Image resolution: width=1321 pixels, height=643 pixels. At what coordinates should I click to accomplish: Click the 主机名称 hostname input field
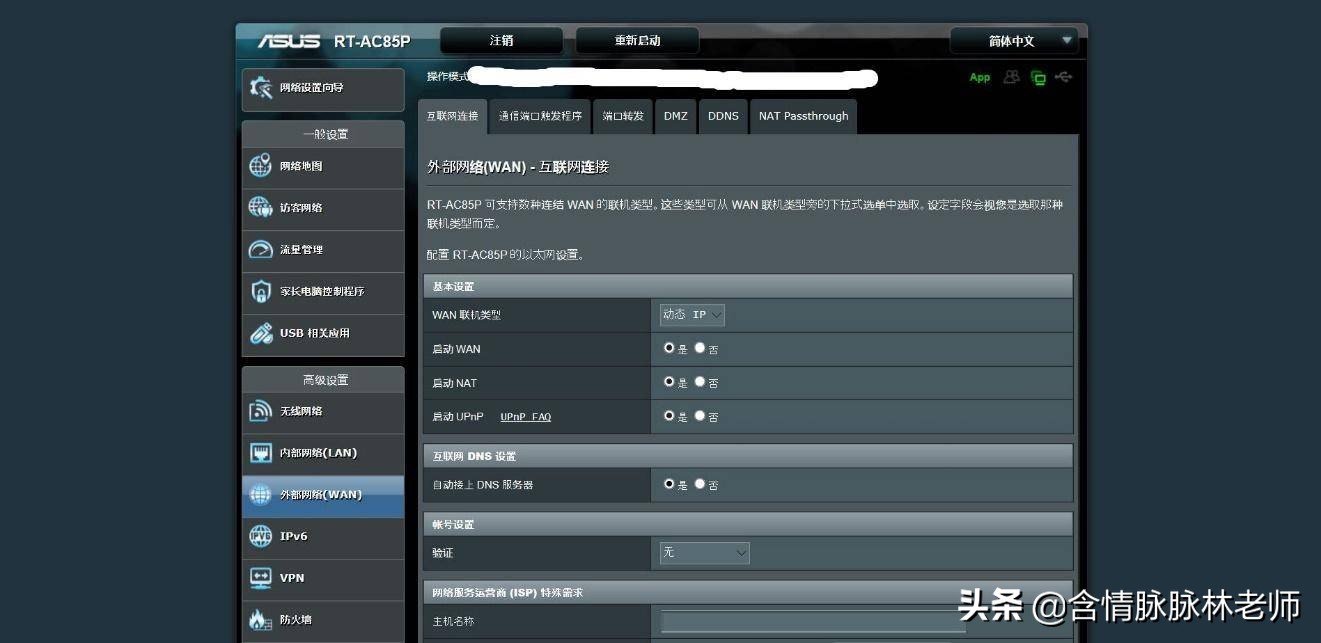tap(810, 621)
